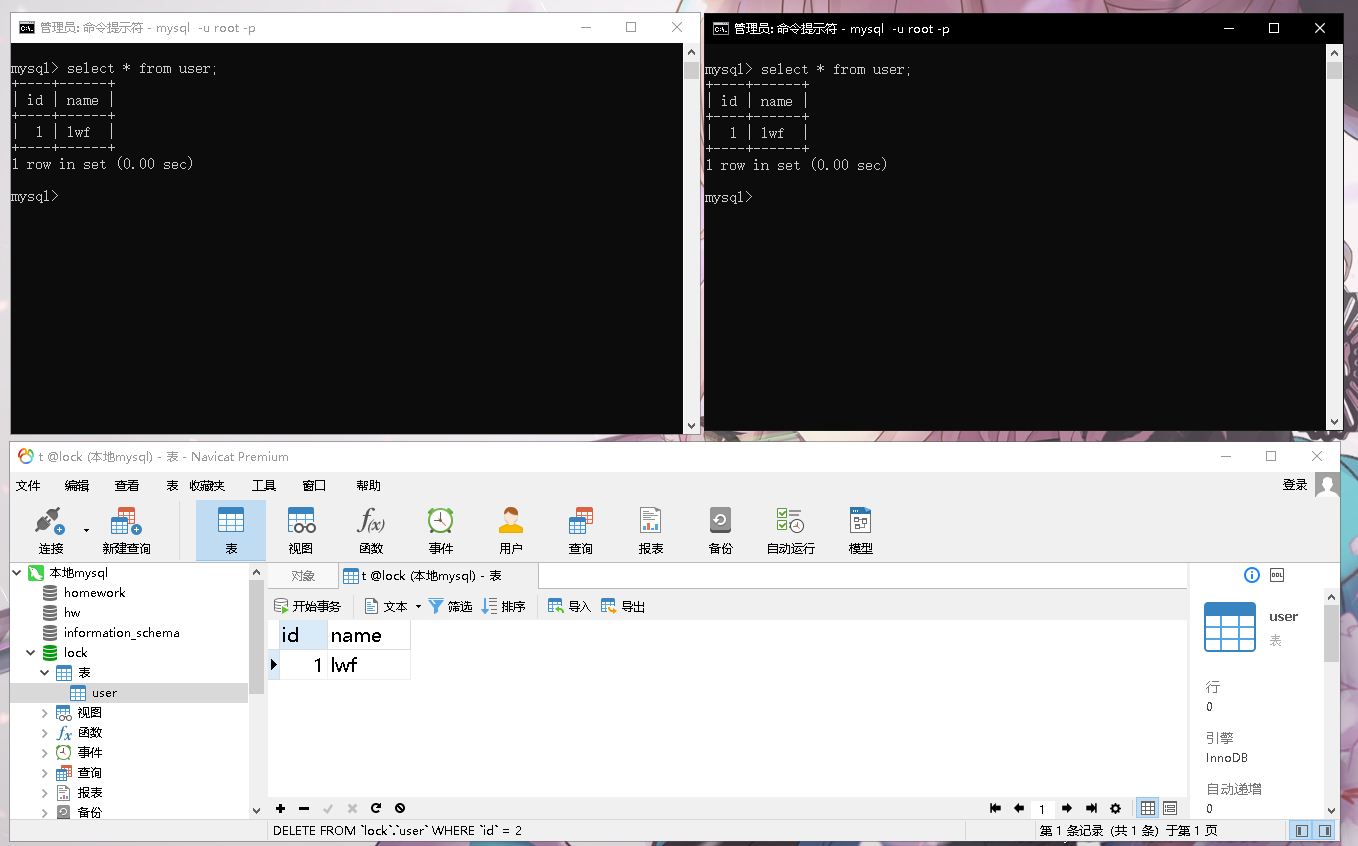Click the 文本 button

tap(386, 606)
